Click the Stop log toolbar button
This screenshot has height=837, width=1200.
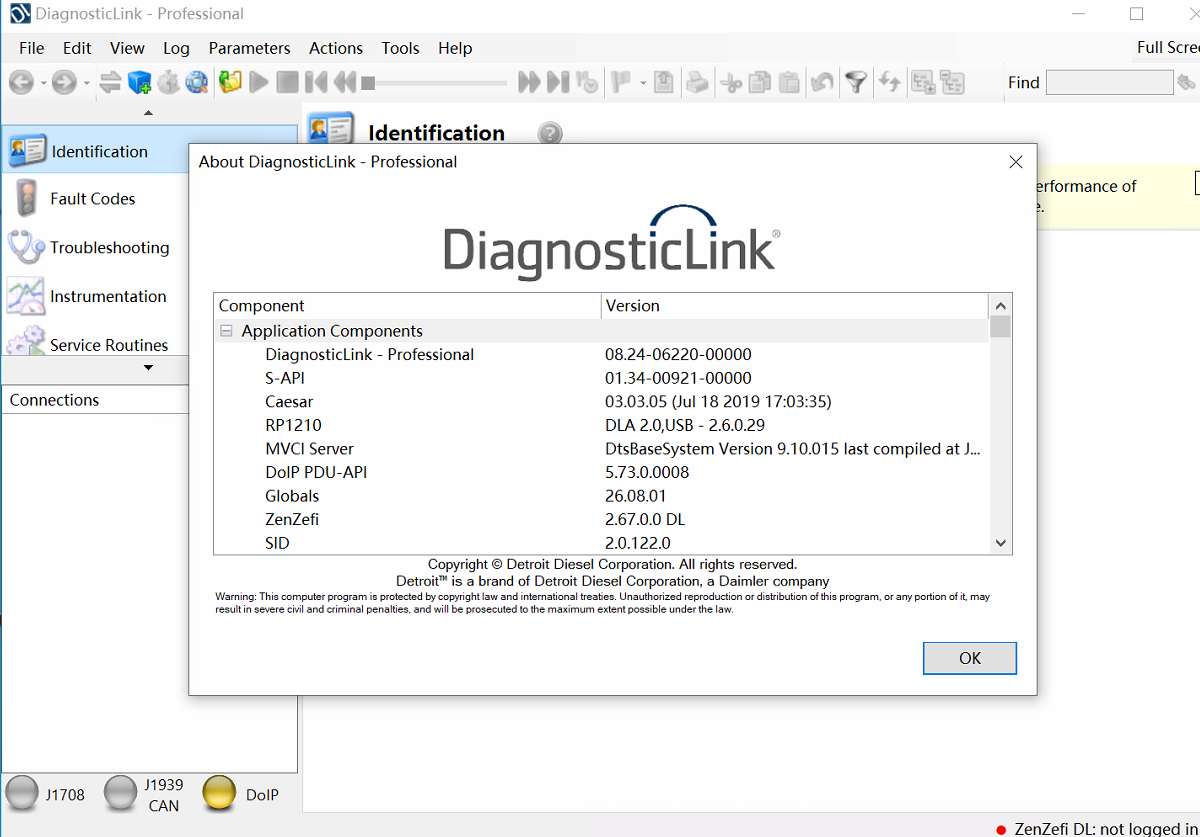287,82
